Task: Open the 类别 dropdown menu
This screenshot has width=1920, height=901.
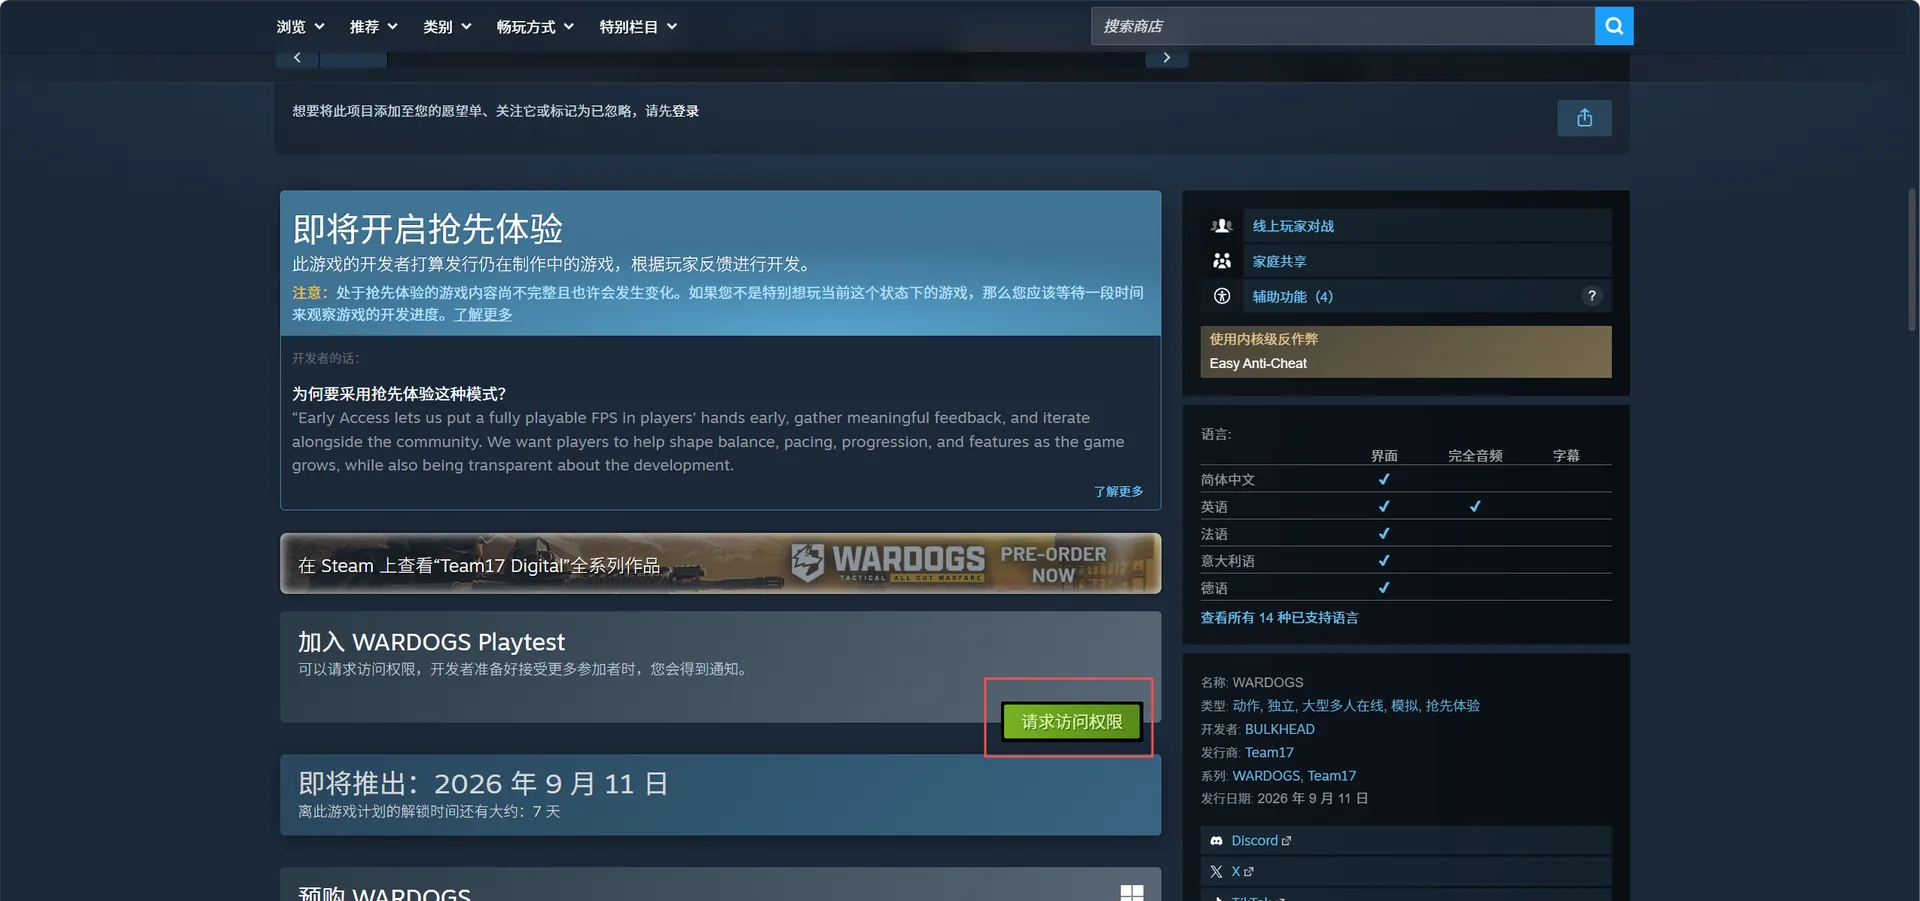Action: (x=447, y=27)
